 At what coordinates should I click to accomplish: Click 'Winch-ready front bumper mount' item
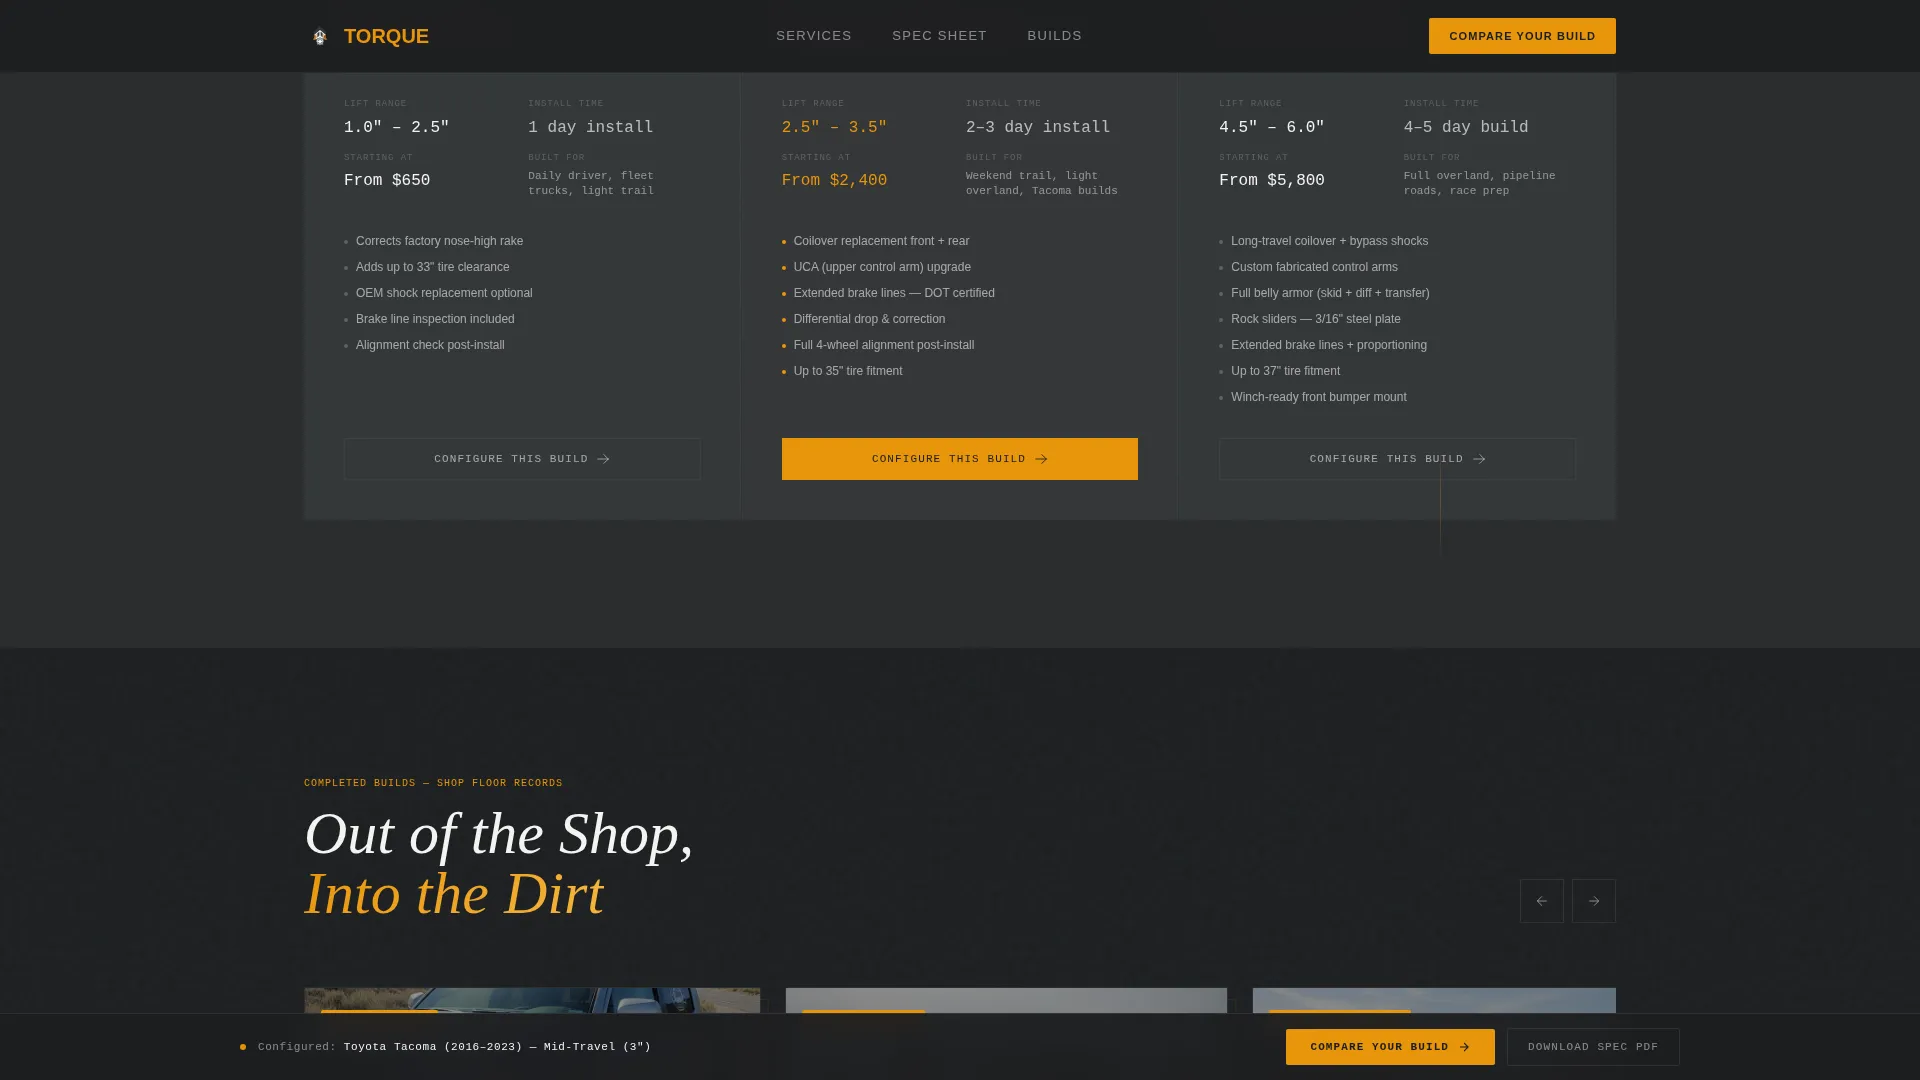[x=1318, y=397]
